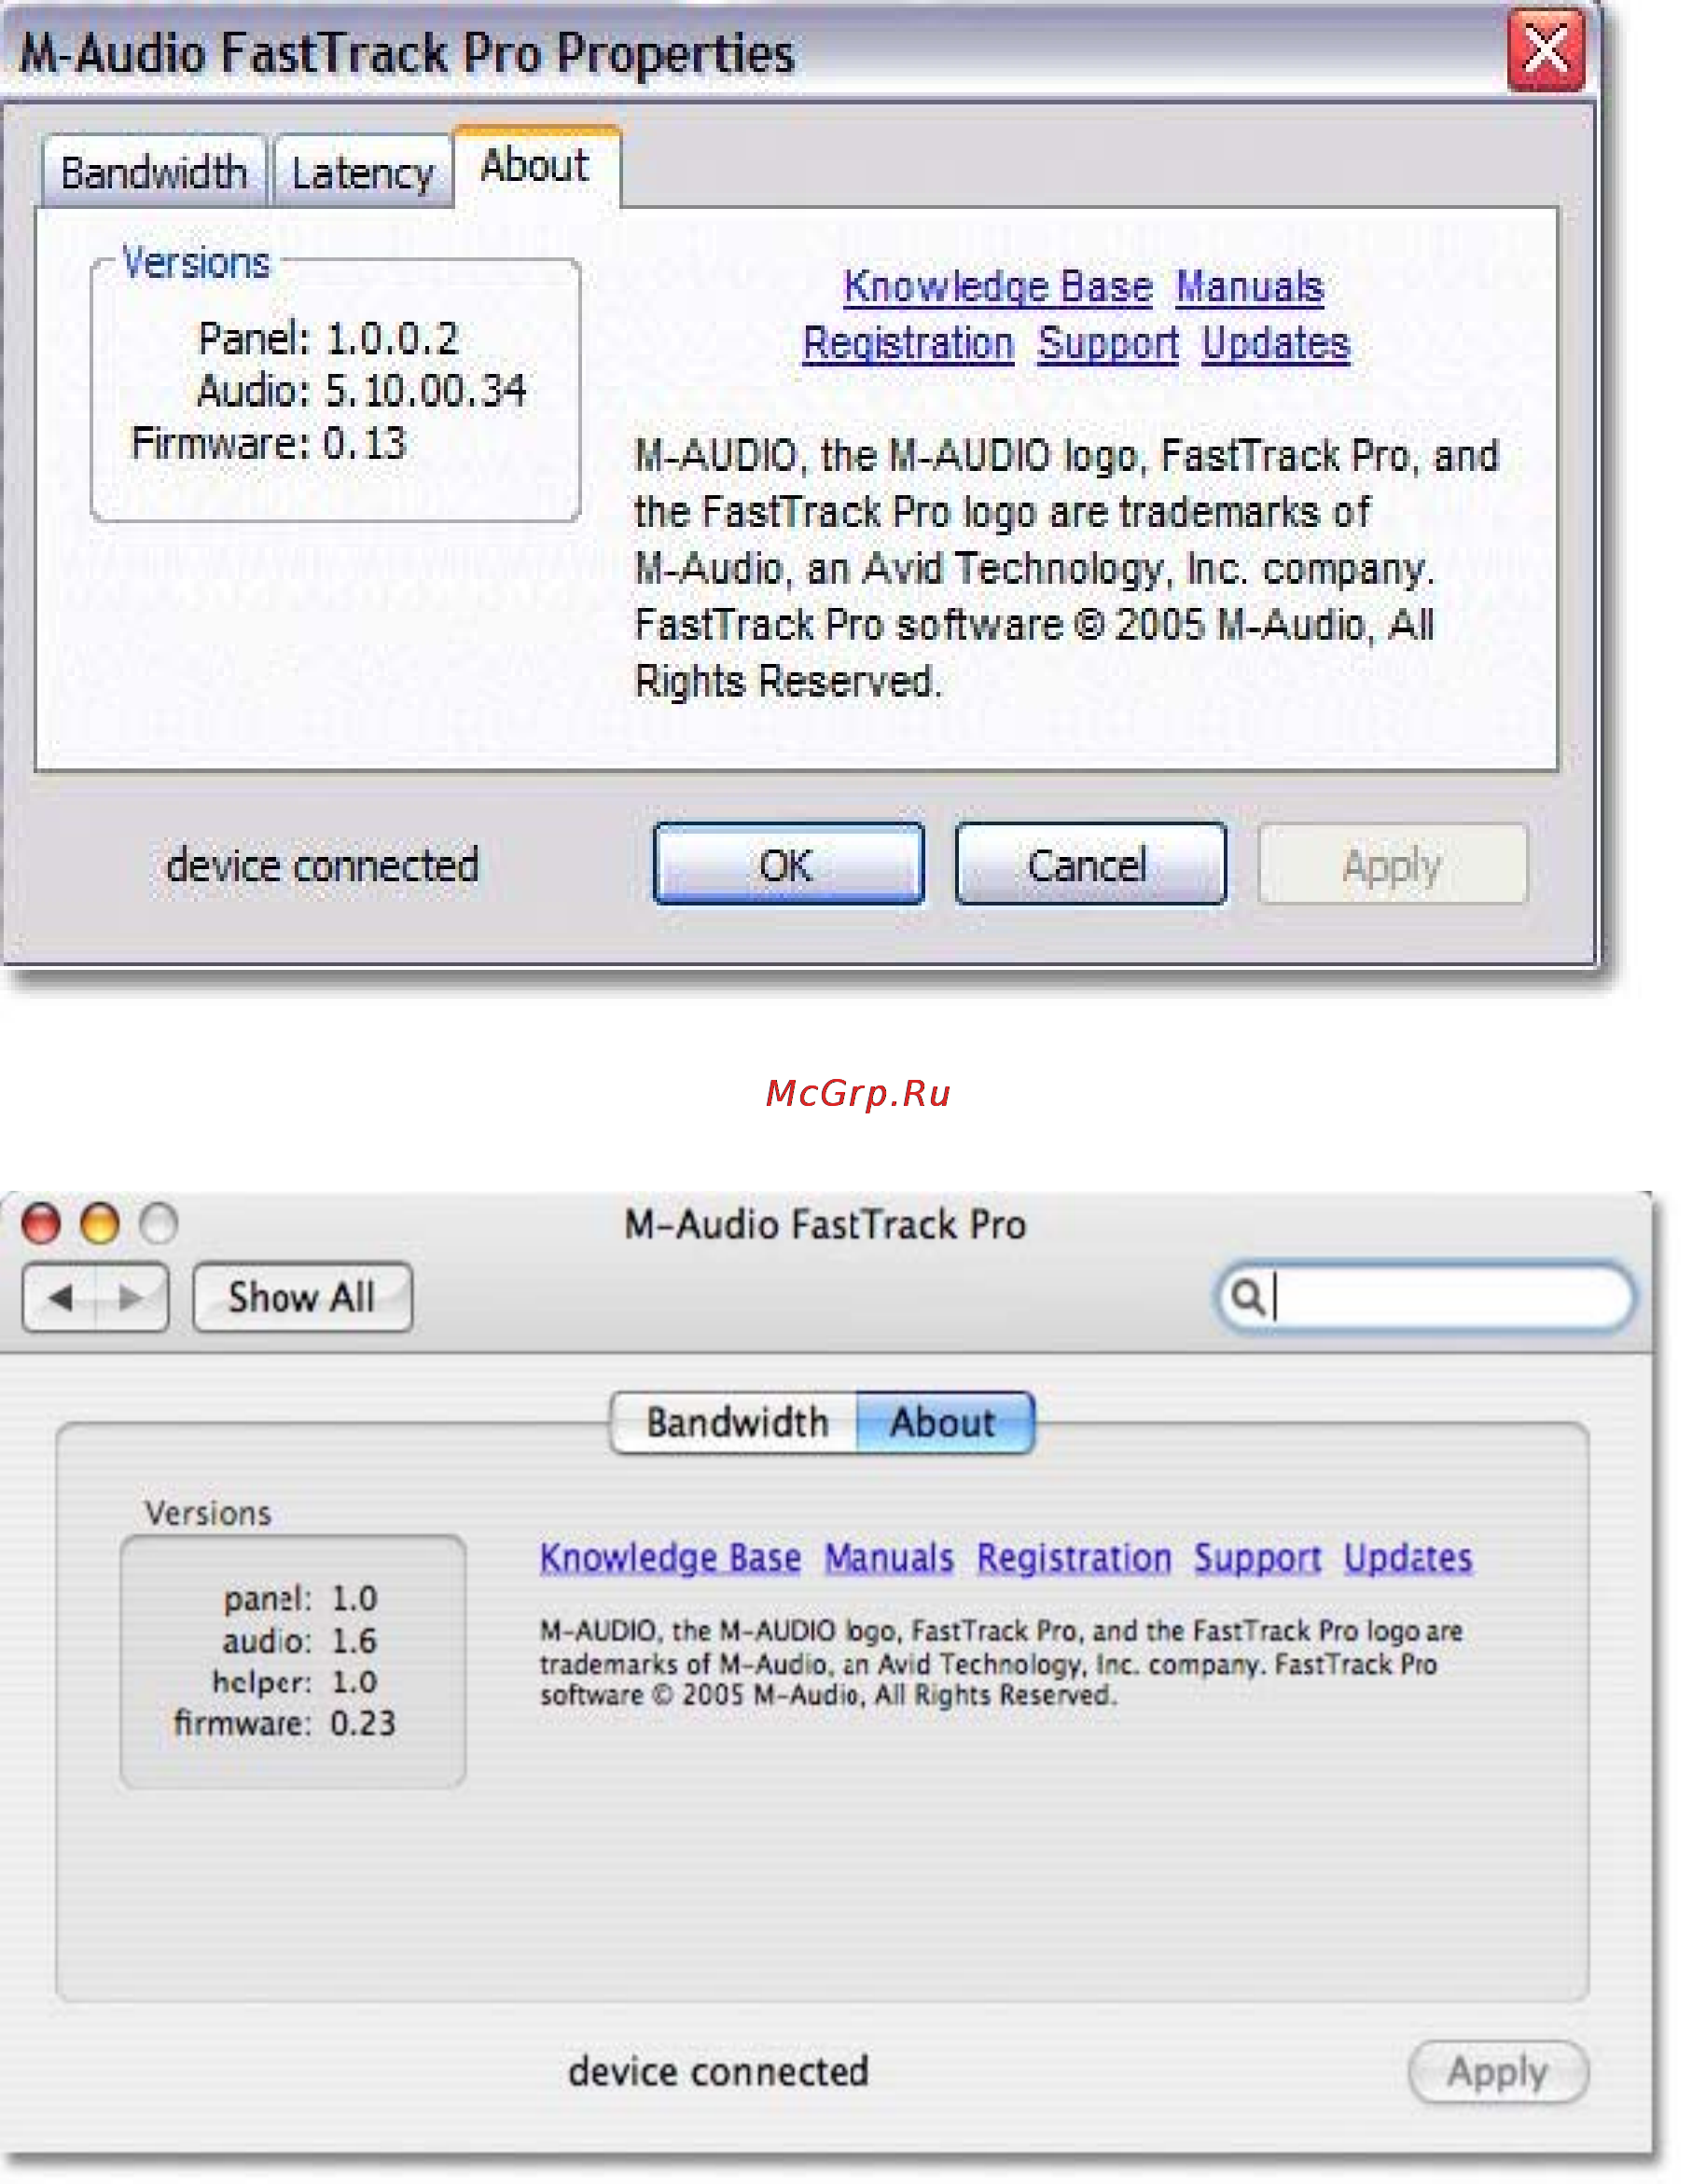Open Knowledge Base link in Properties window
The height and width of the screenshot is (2184, 1706).
pos(998,287)
